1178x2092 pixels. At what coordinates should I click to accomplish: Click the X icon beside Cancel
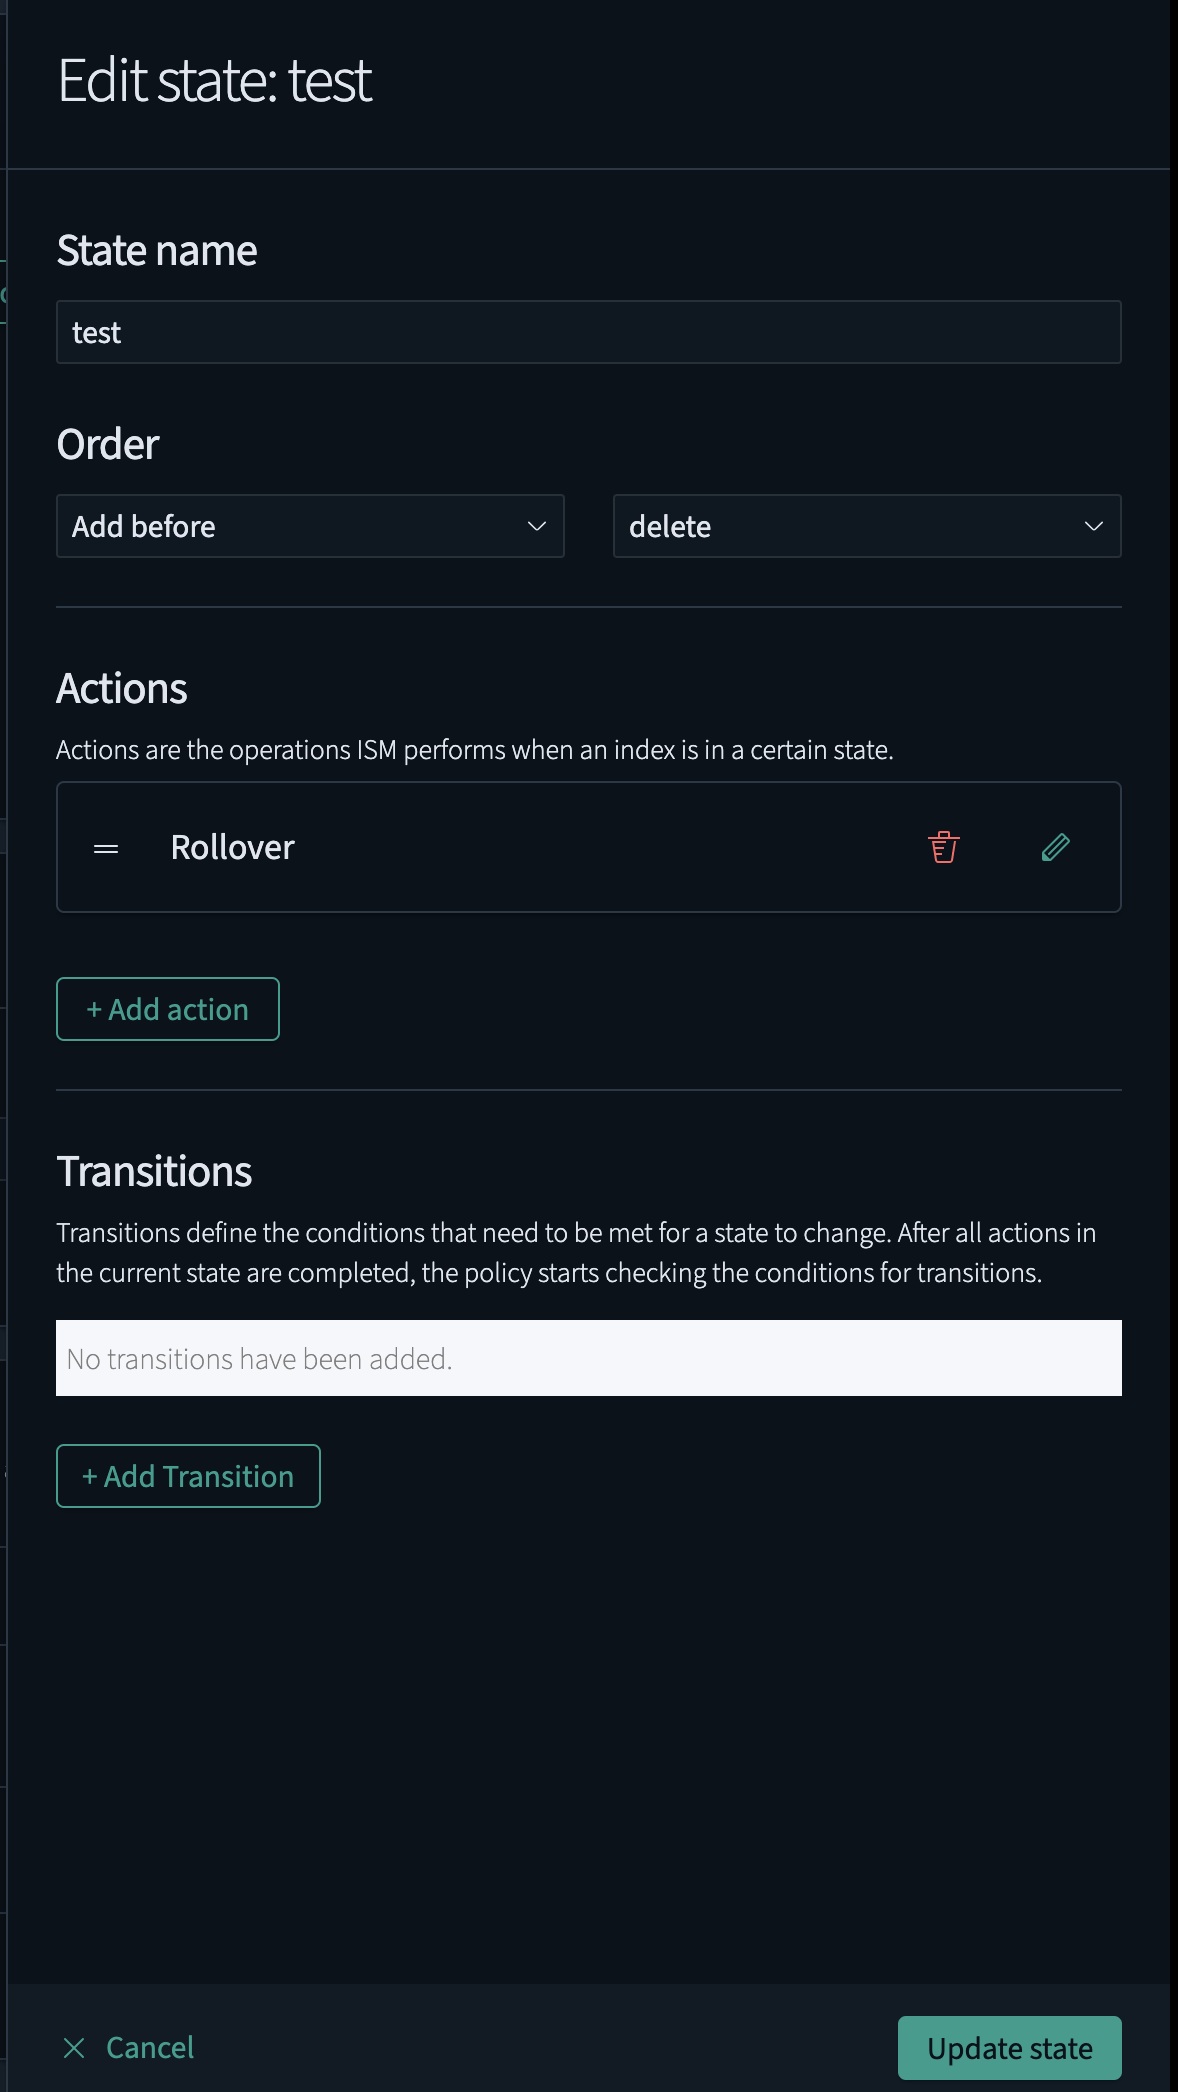74,2047
